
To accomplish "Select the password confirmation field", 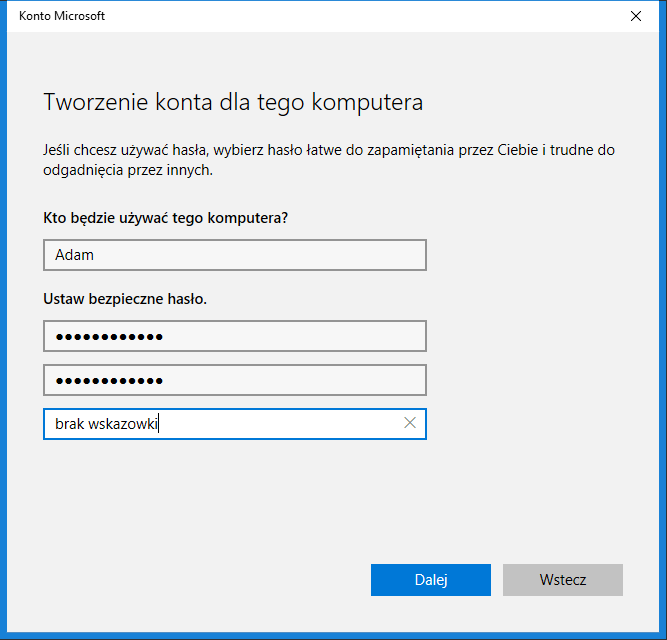I will (235, 380).
